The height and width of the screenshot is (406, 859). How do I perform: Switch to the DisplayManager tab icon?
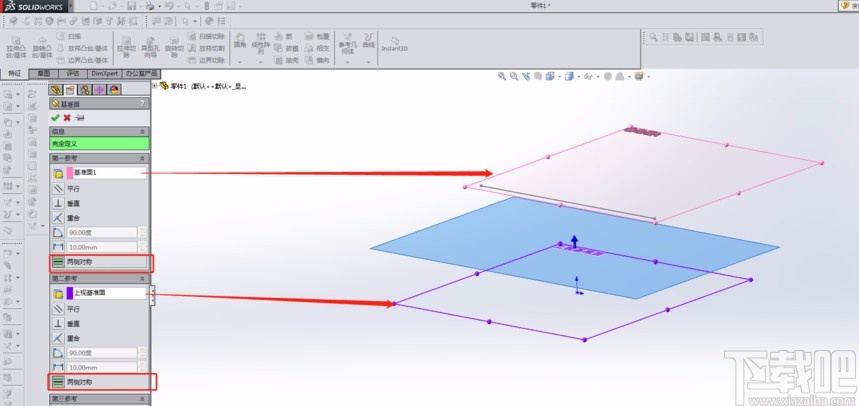coord(114,90)
